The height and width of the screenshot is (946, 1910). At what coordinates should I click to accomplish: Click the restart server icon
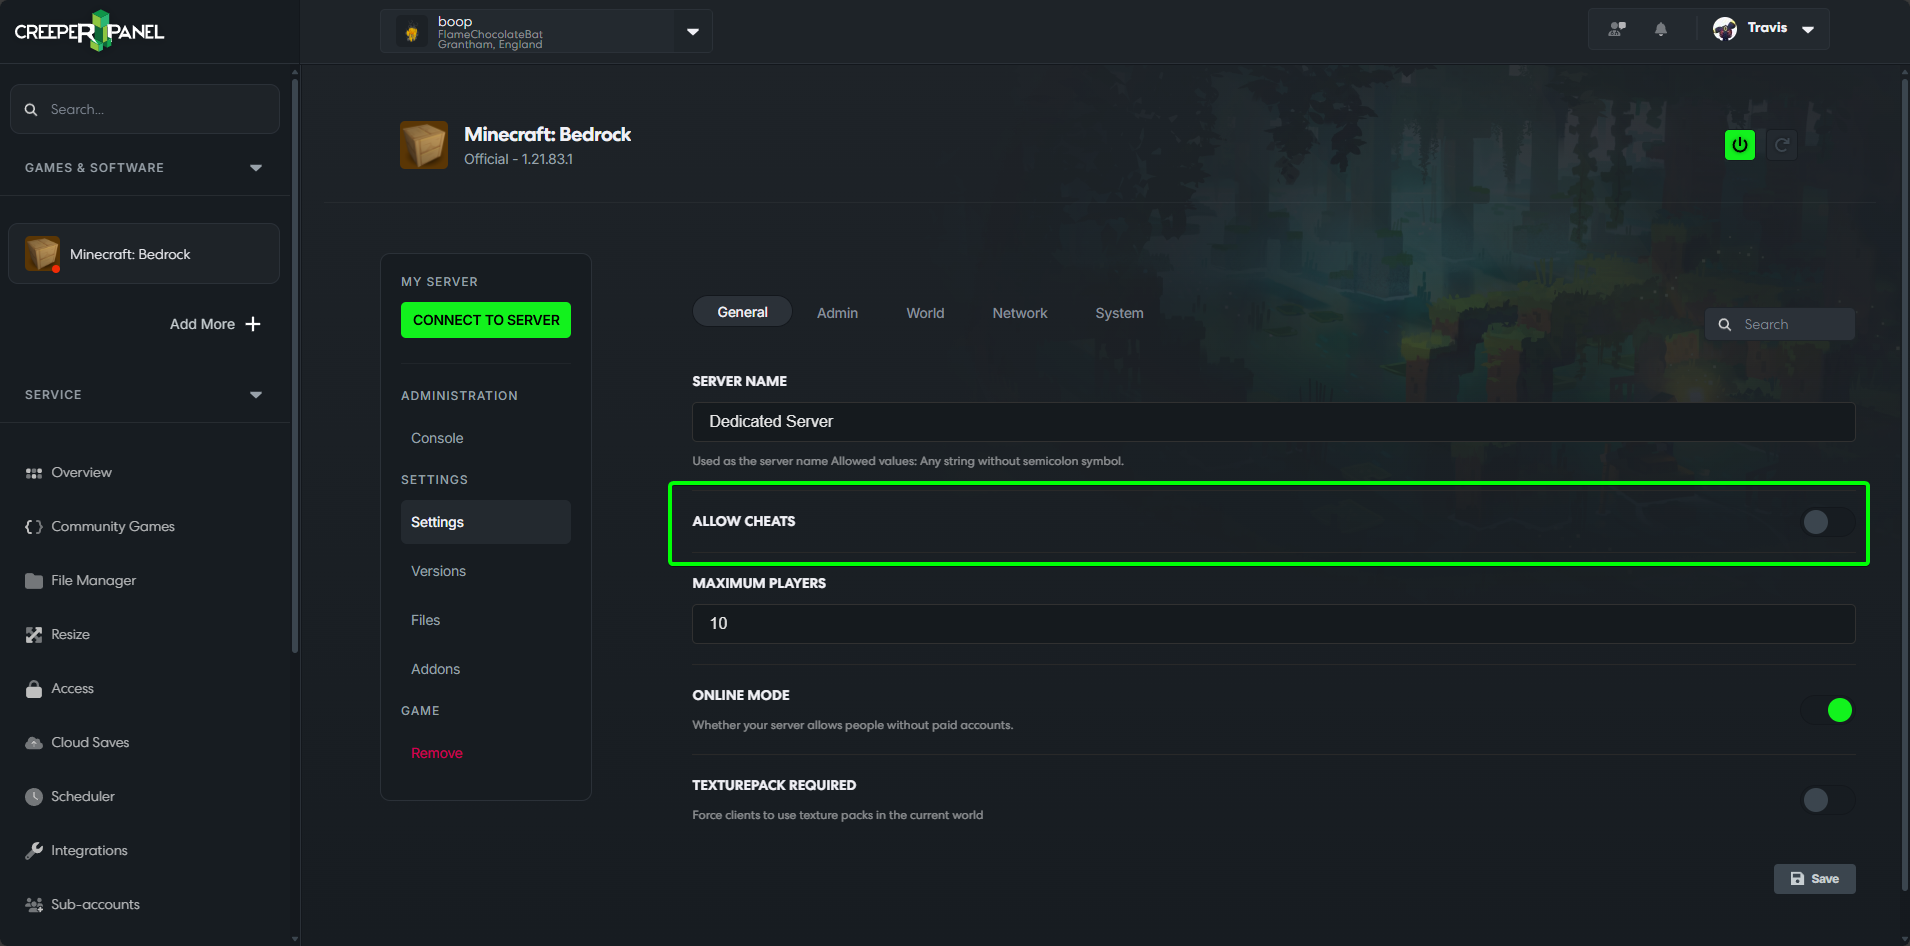(1782, 144)
